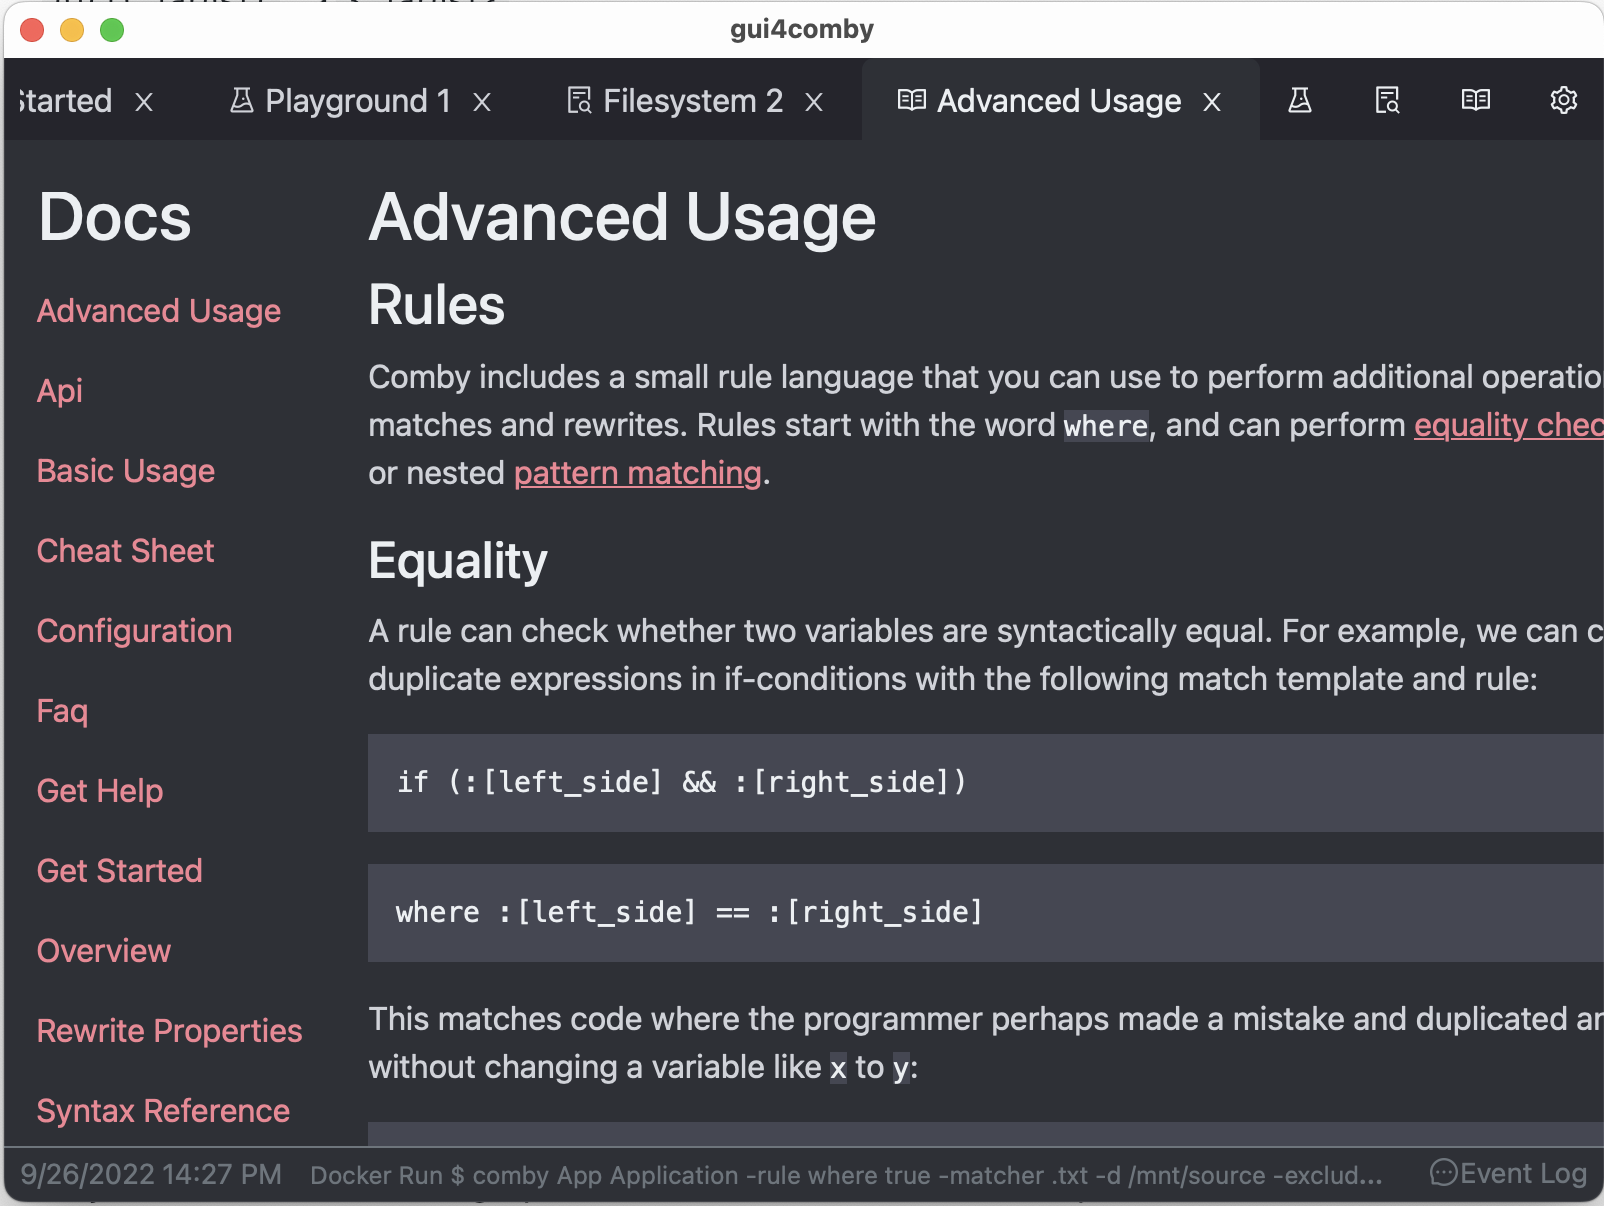Switch to the Filesystem 2 tab
Viewport: 1604px width, 1206px height.
point(692,100)
